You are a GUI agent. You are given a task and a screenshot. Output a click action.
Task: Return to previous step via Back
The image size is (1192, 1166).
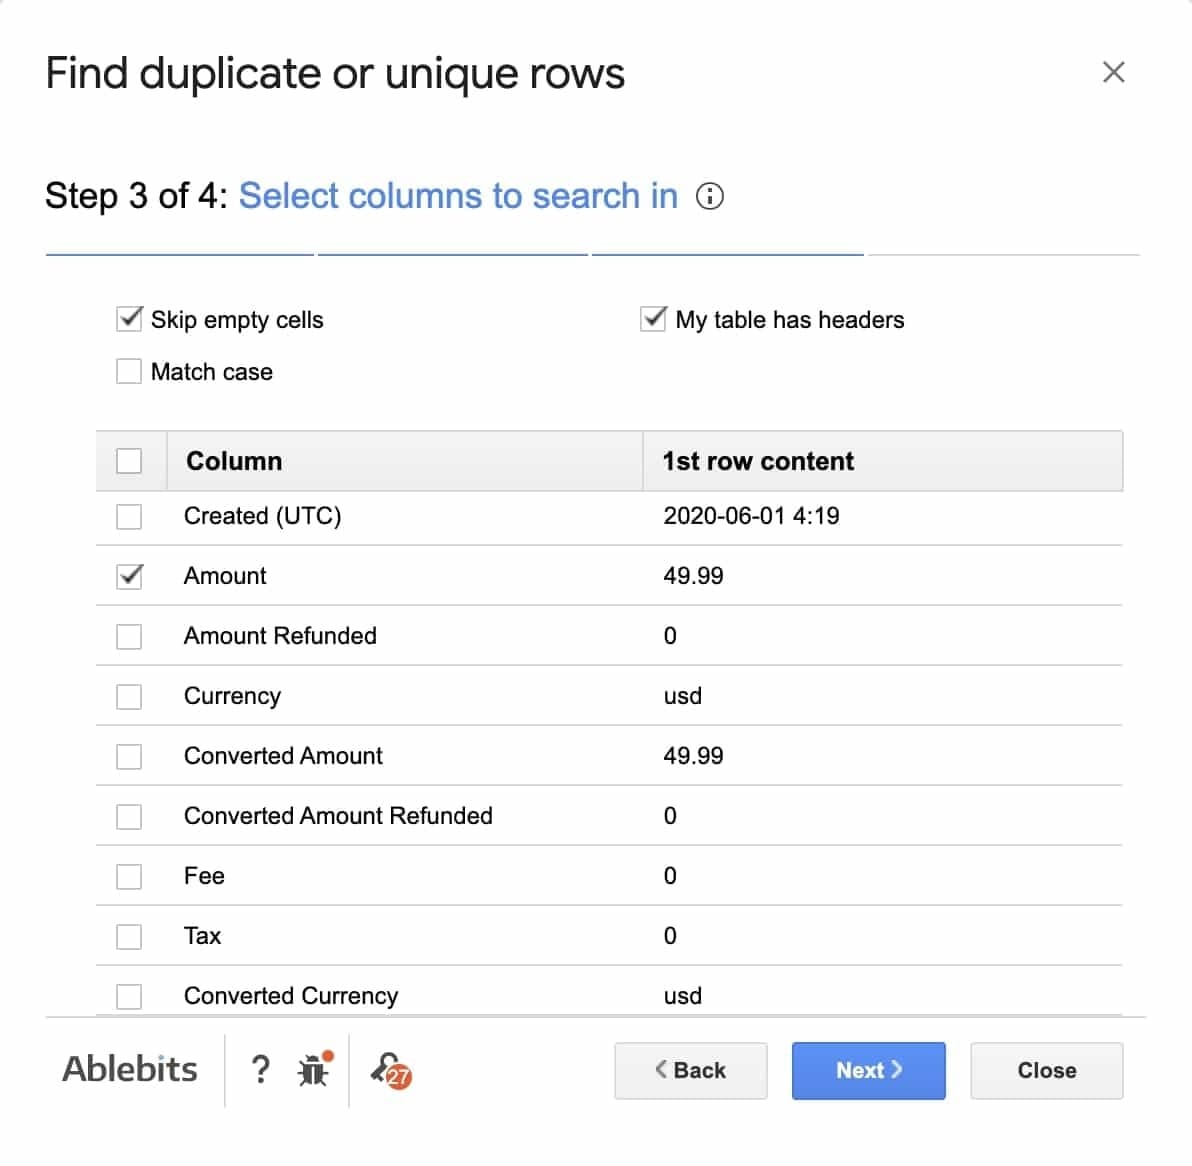coord(690,1070)
